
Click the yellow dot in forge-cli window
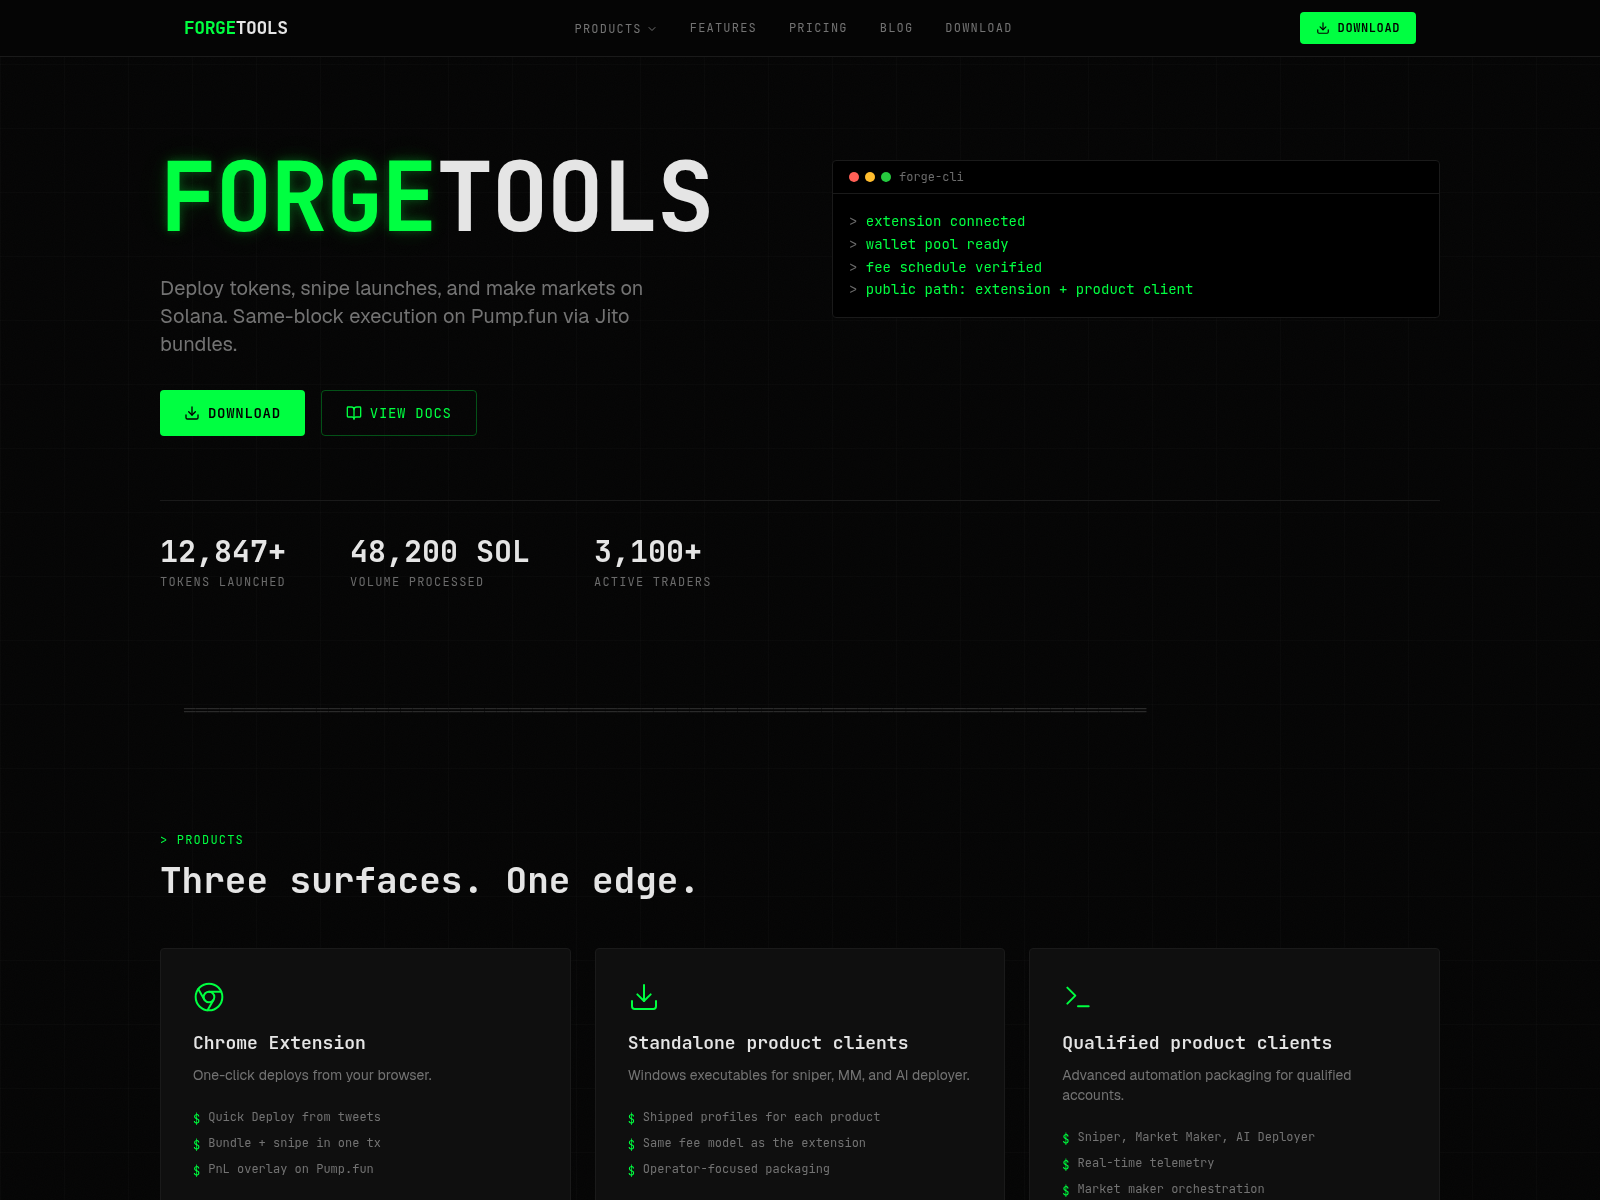click(x=870, y=177)
